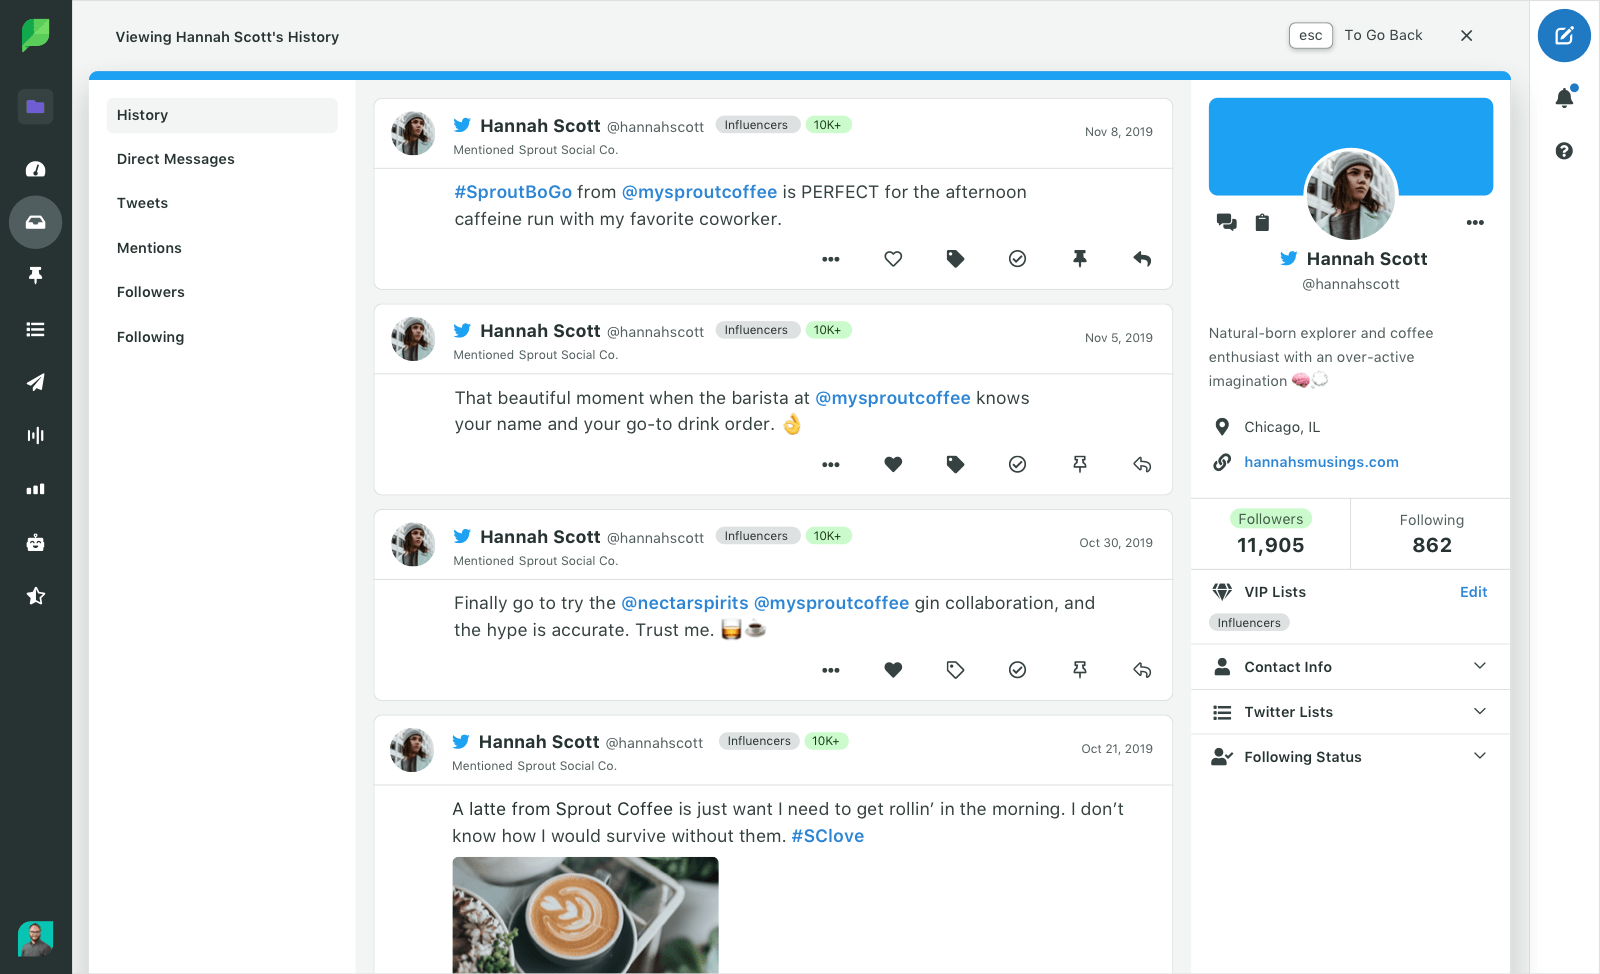Open the automation bot icon in sidebar

coord(35,542)
